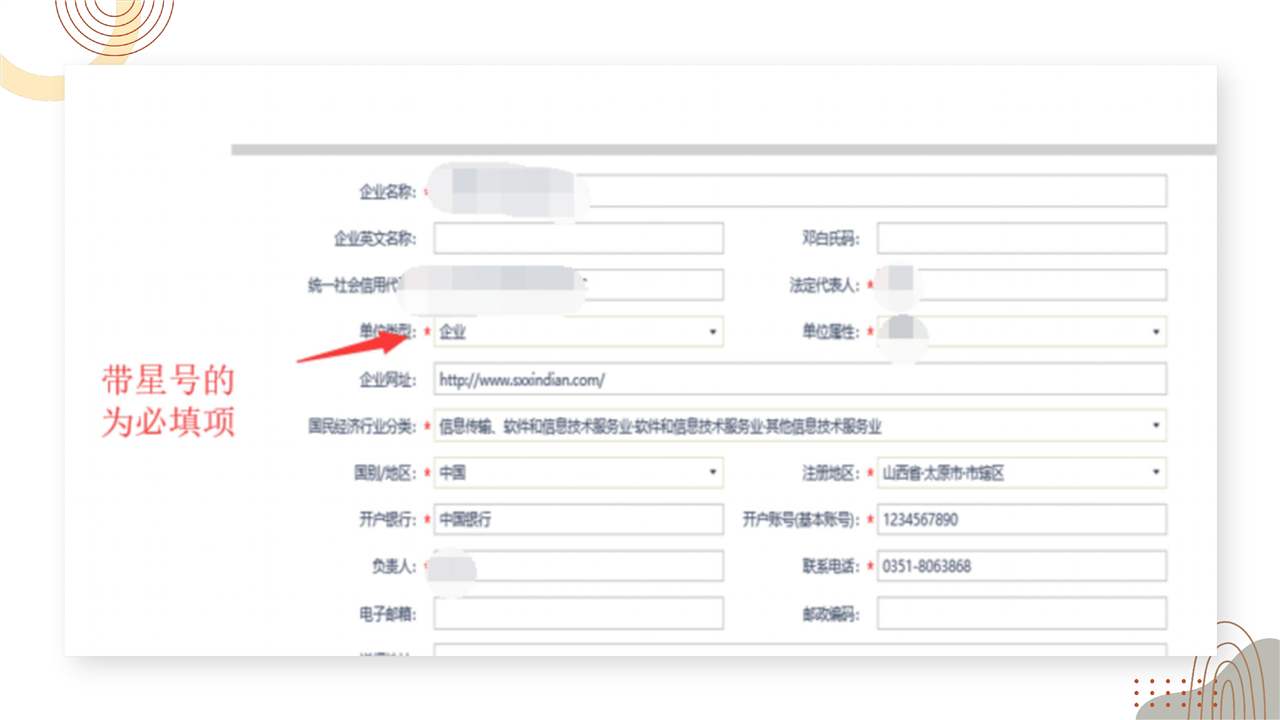The image size is (1280, 720).
Task: Select the 开户账号 field with 1234567890
Action: (1021, 520)
